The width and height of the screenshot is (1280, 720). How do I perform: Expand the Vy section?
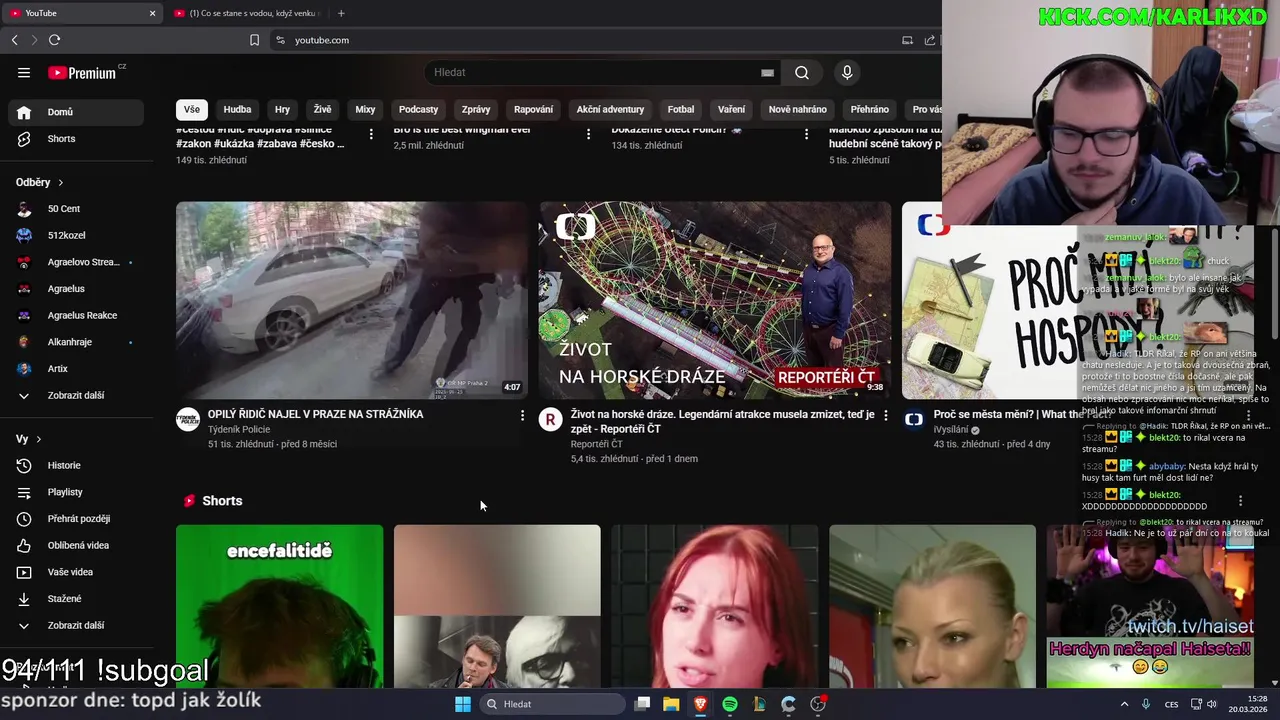[x=29, y=439]
